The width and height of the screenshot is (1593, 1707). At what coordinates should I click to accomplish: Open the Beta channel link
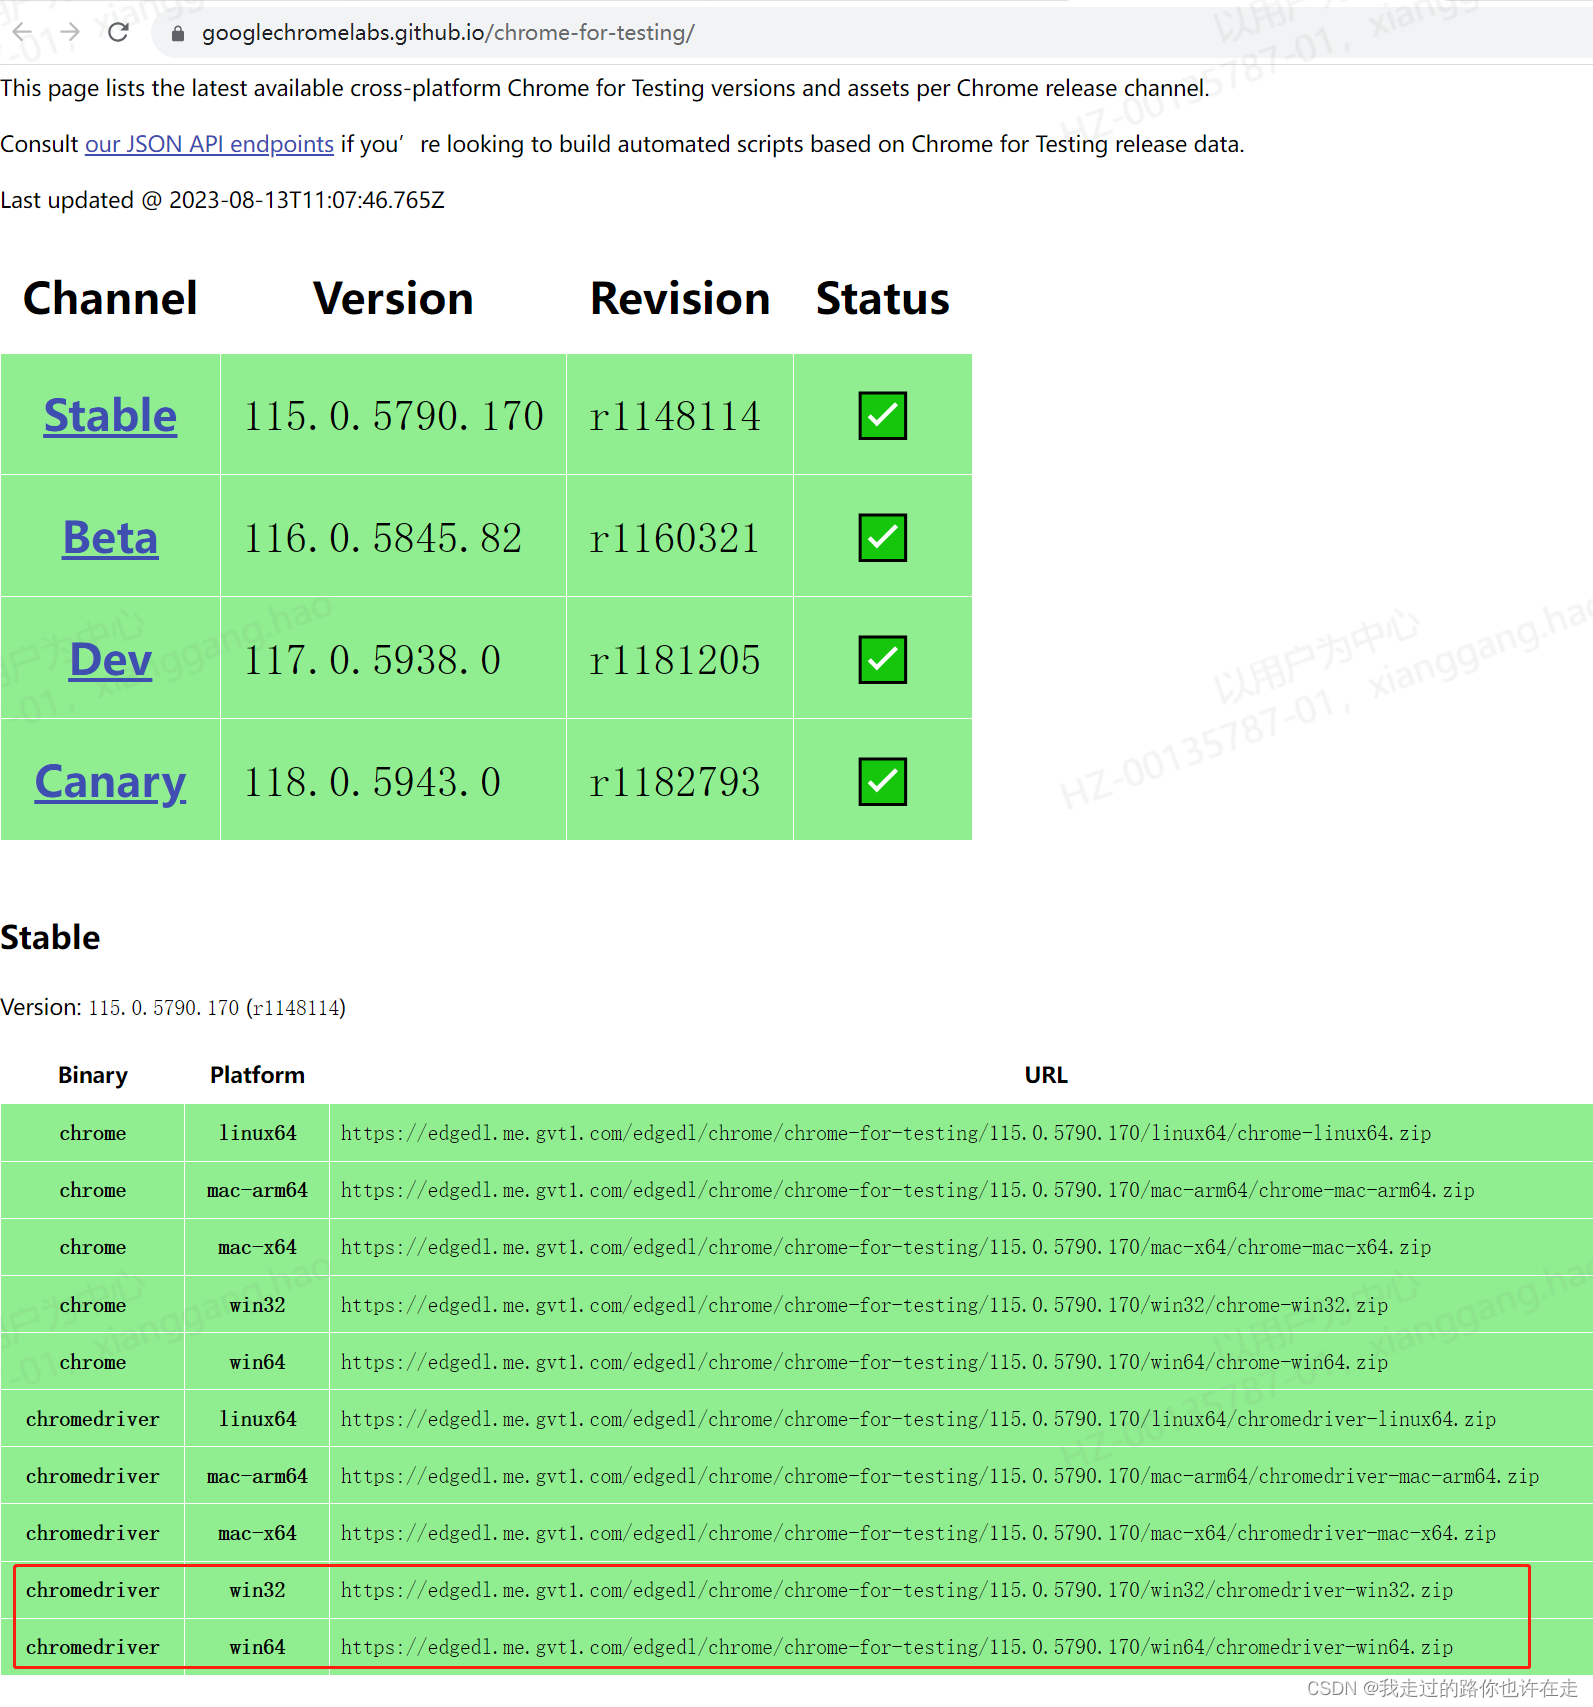[x=110, y=537]
